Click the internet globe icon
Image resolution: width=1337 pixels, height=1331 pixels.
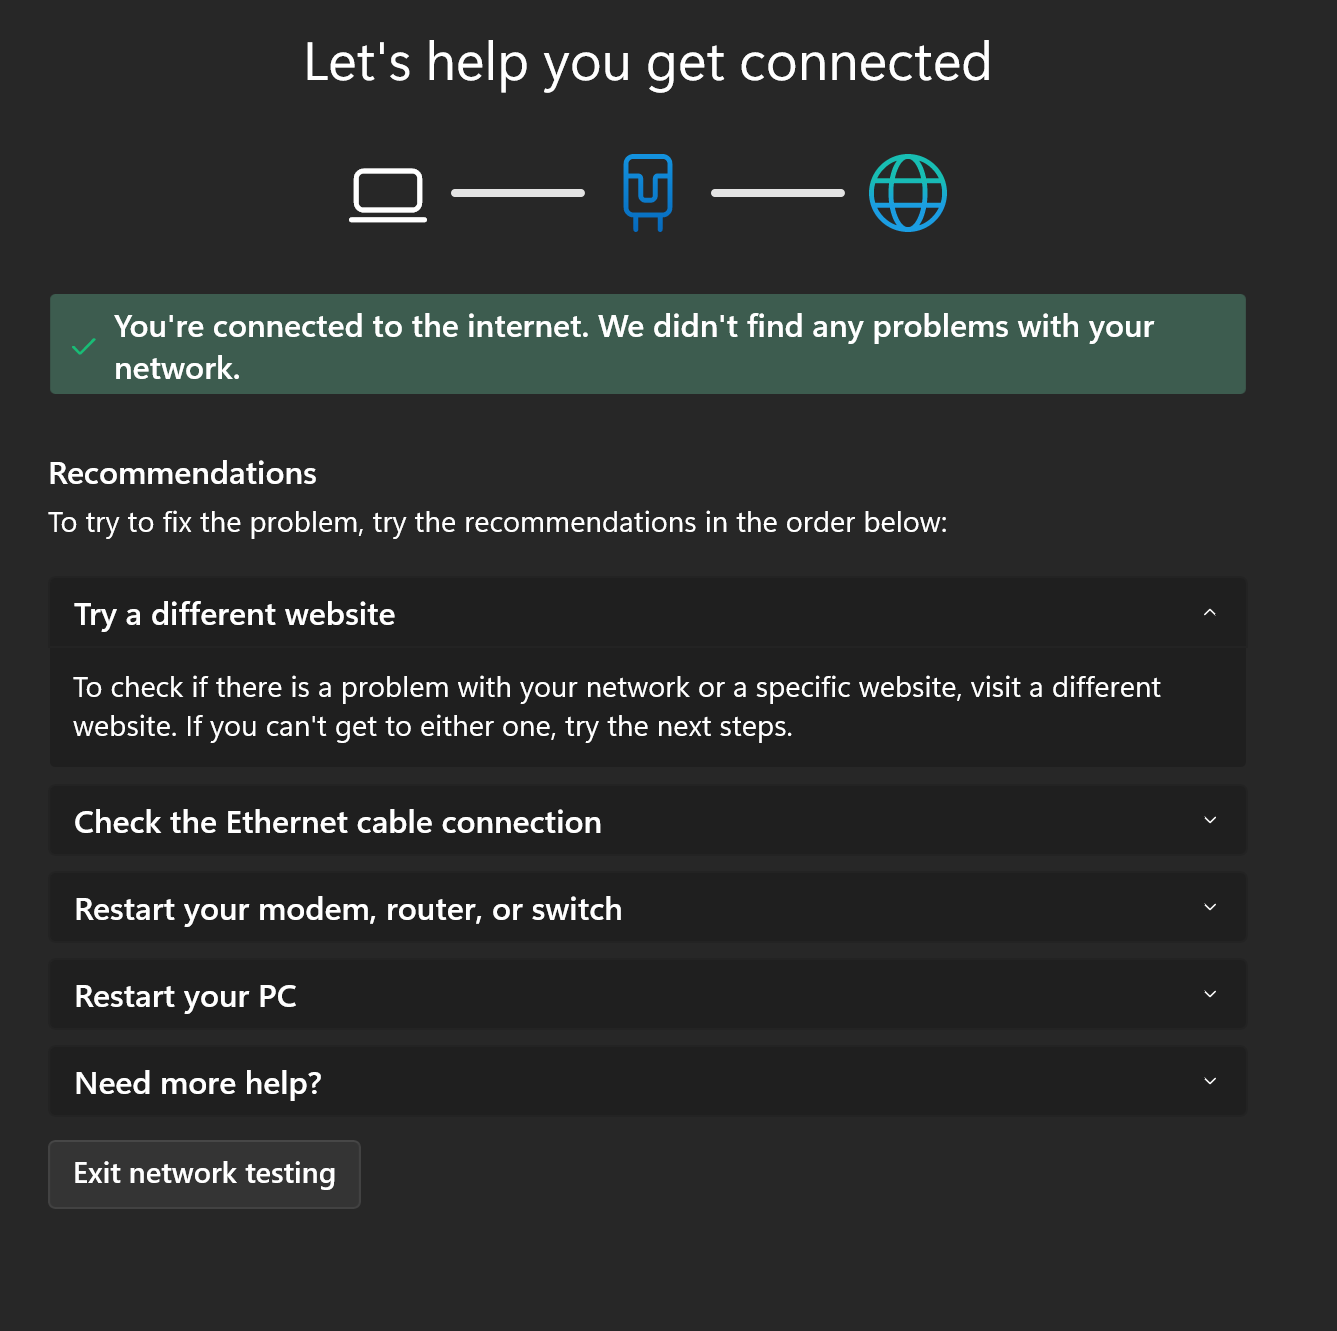908,193
